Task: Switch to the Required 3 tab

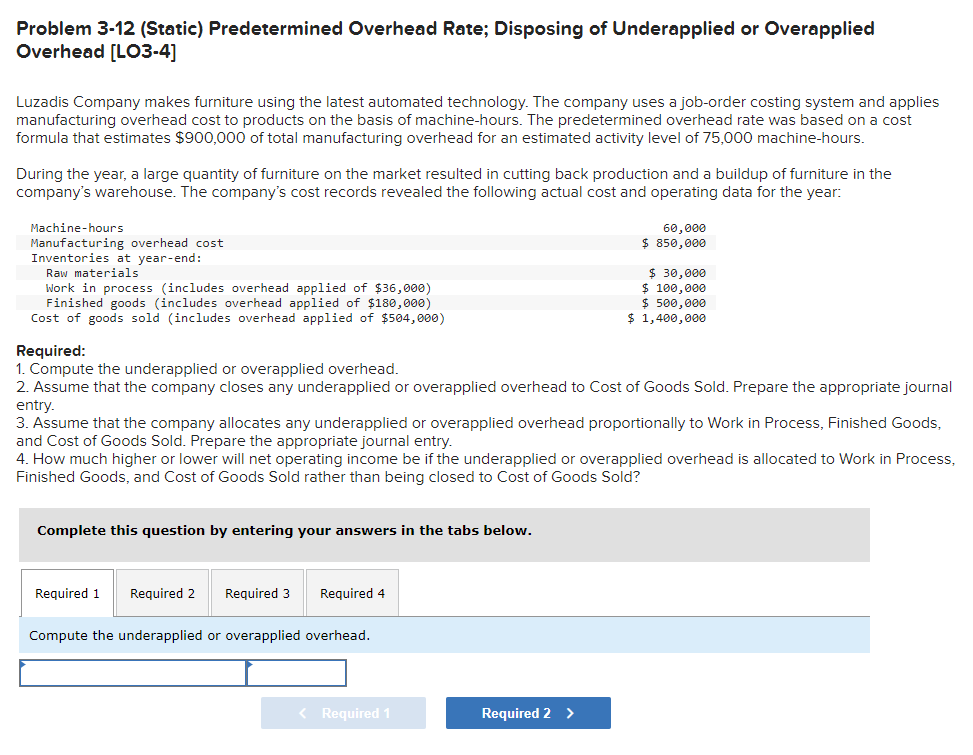Action: click(257, 592)
